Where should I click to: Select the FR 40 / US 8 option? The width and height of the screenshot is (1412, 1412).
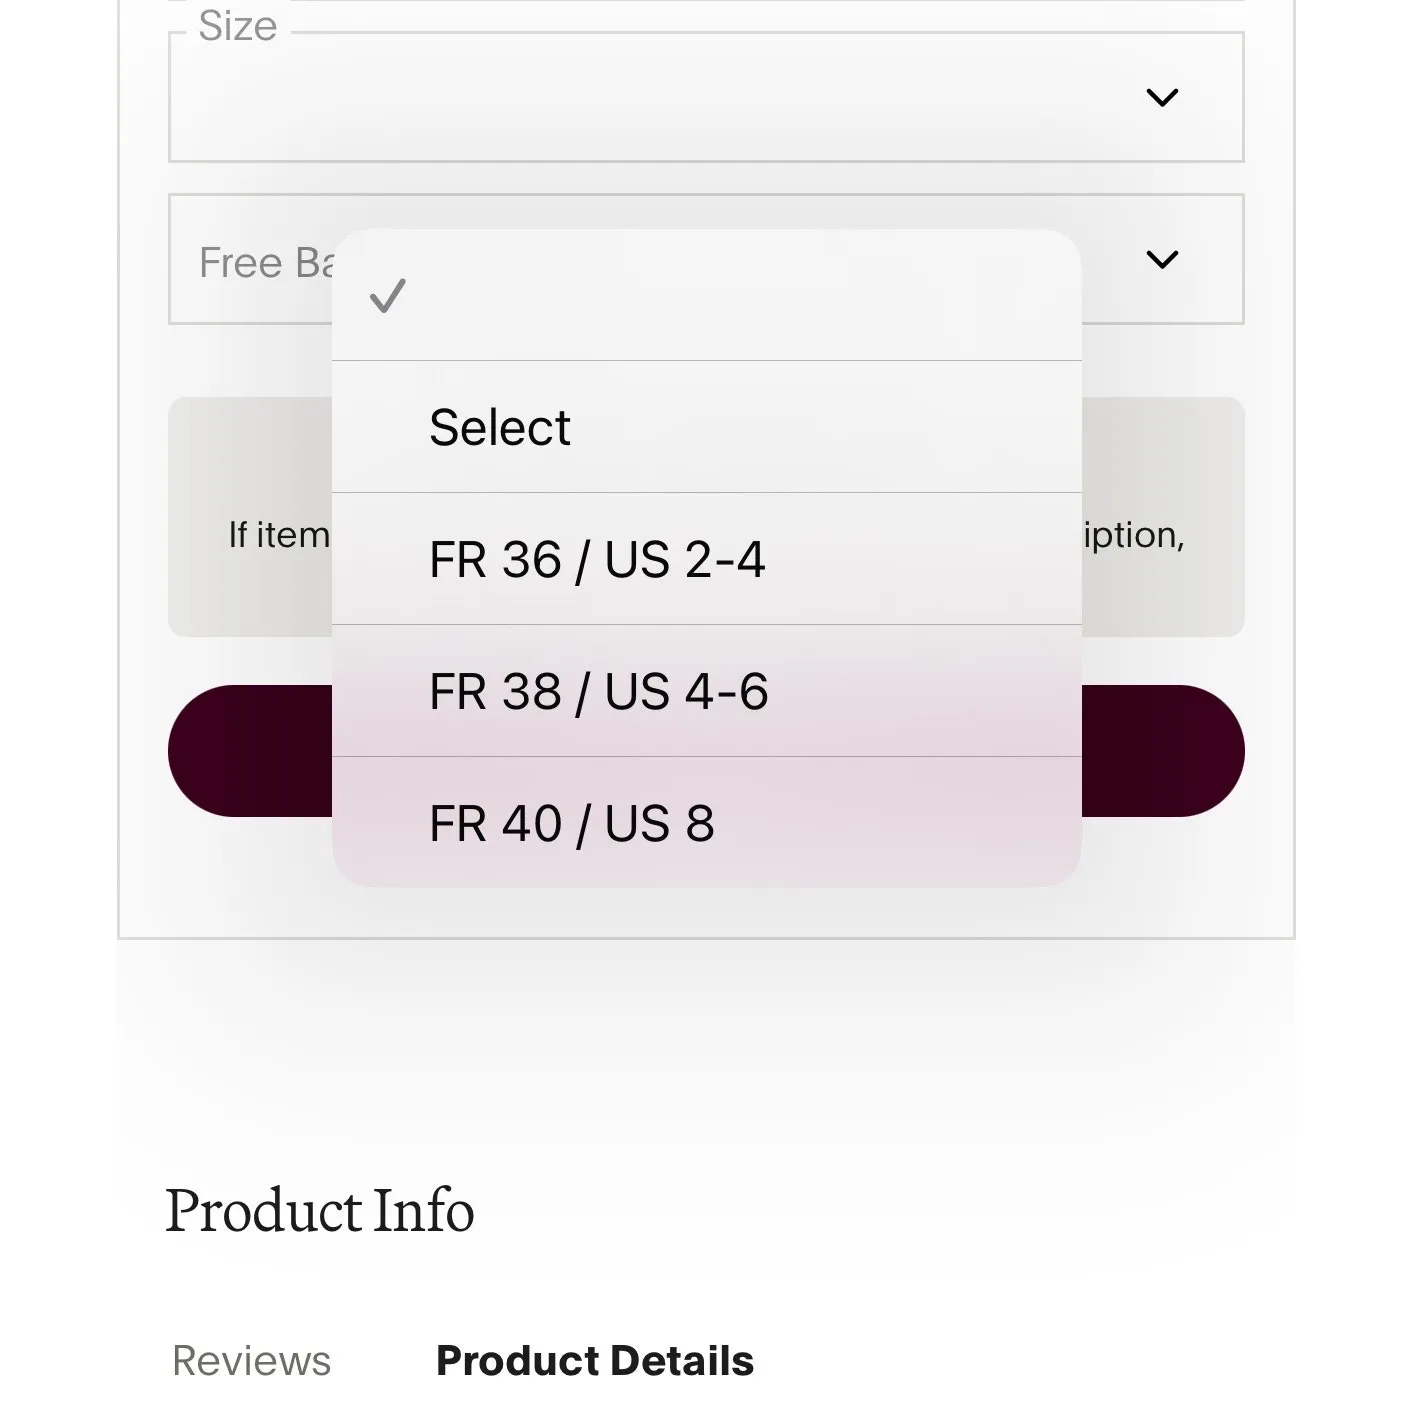pyautogui.click(x=572, y=823)
